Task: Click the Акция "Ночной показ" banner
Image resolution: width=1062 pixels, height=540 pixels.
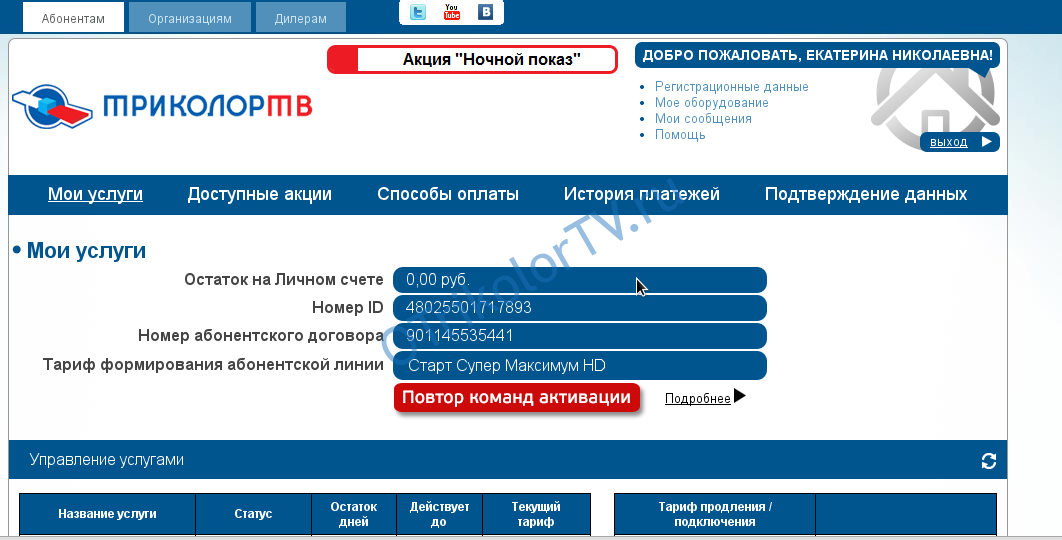Action: coord(473,60)
